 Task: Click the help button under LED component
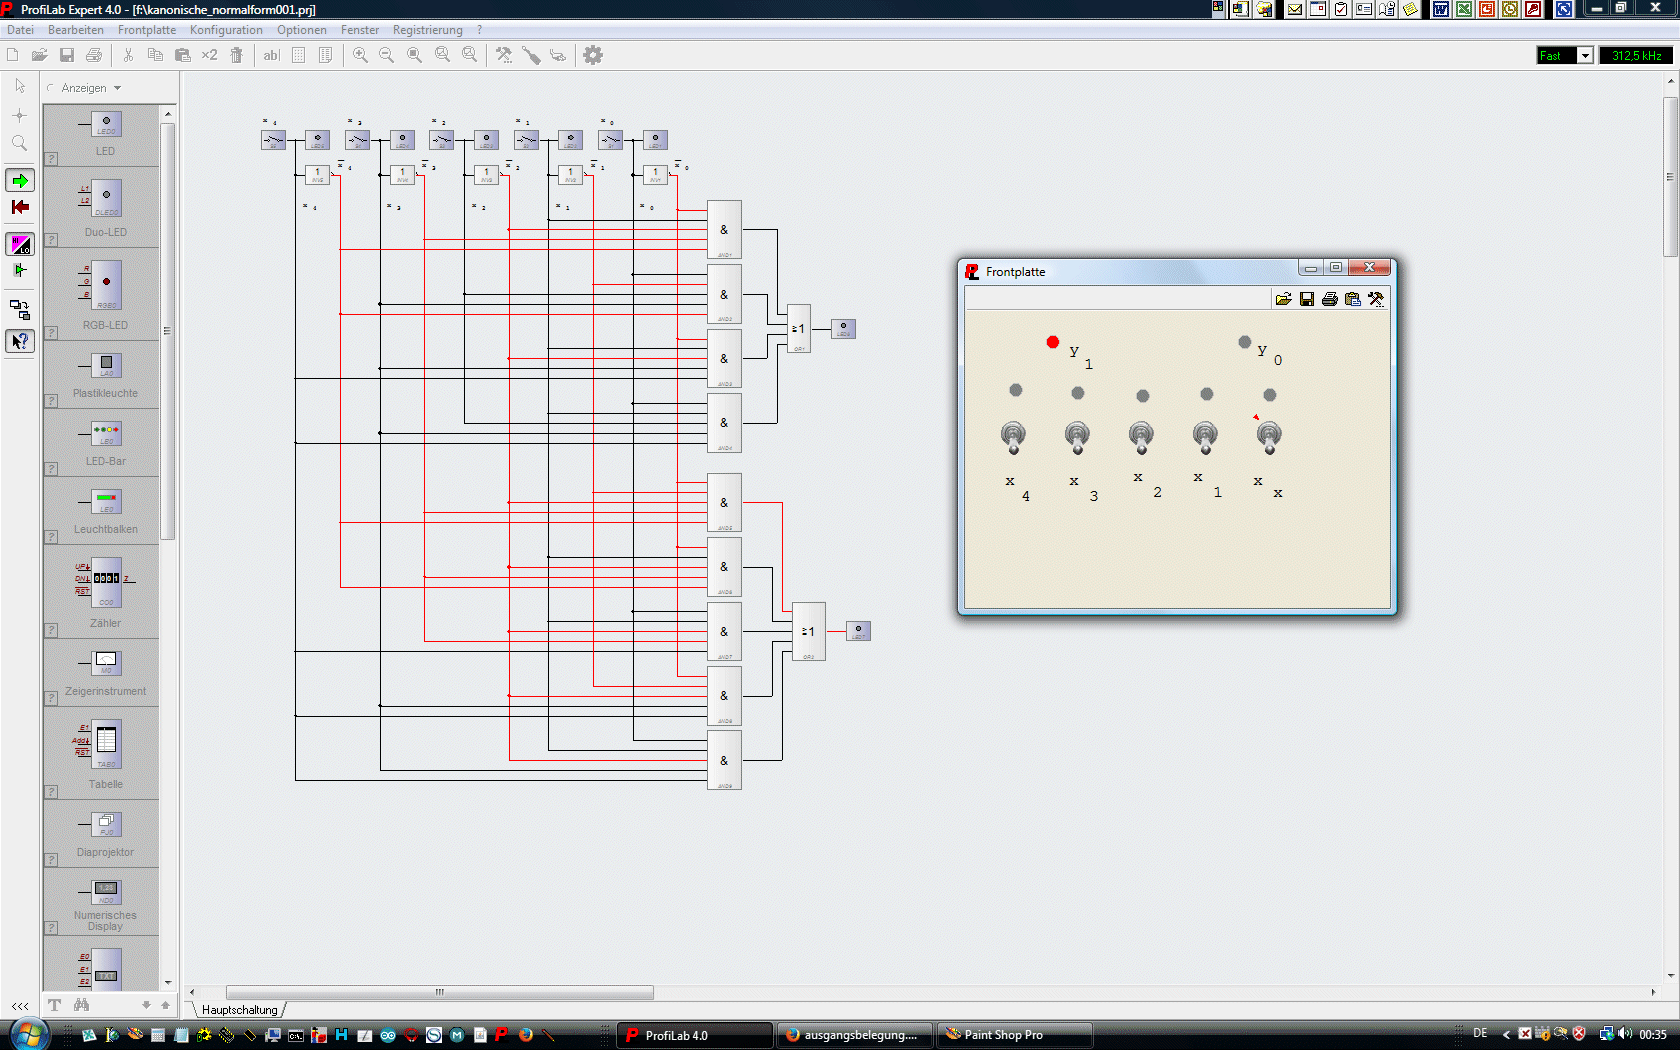[x=51, y=159]
